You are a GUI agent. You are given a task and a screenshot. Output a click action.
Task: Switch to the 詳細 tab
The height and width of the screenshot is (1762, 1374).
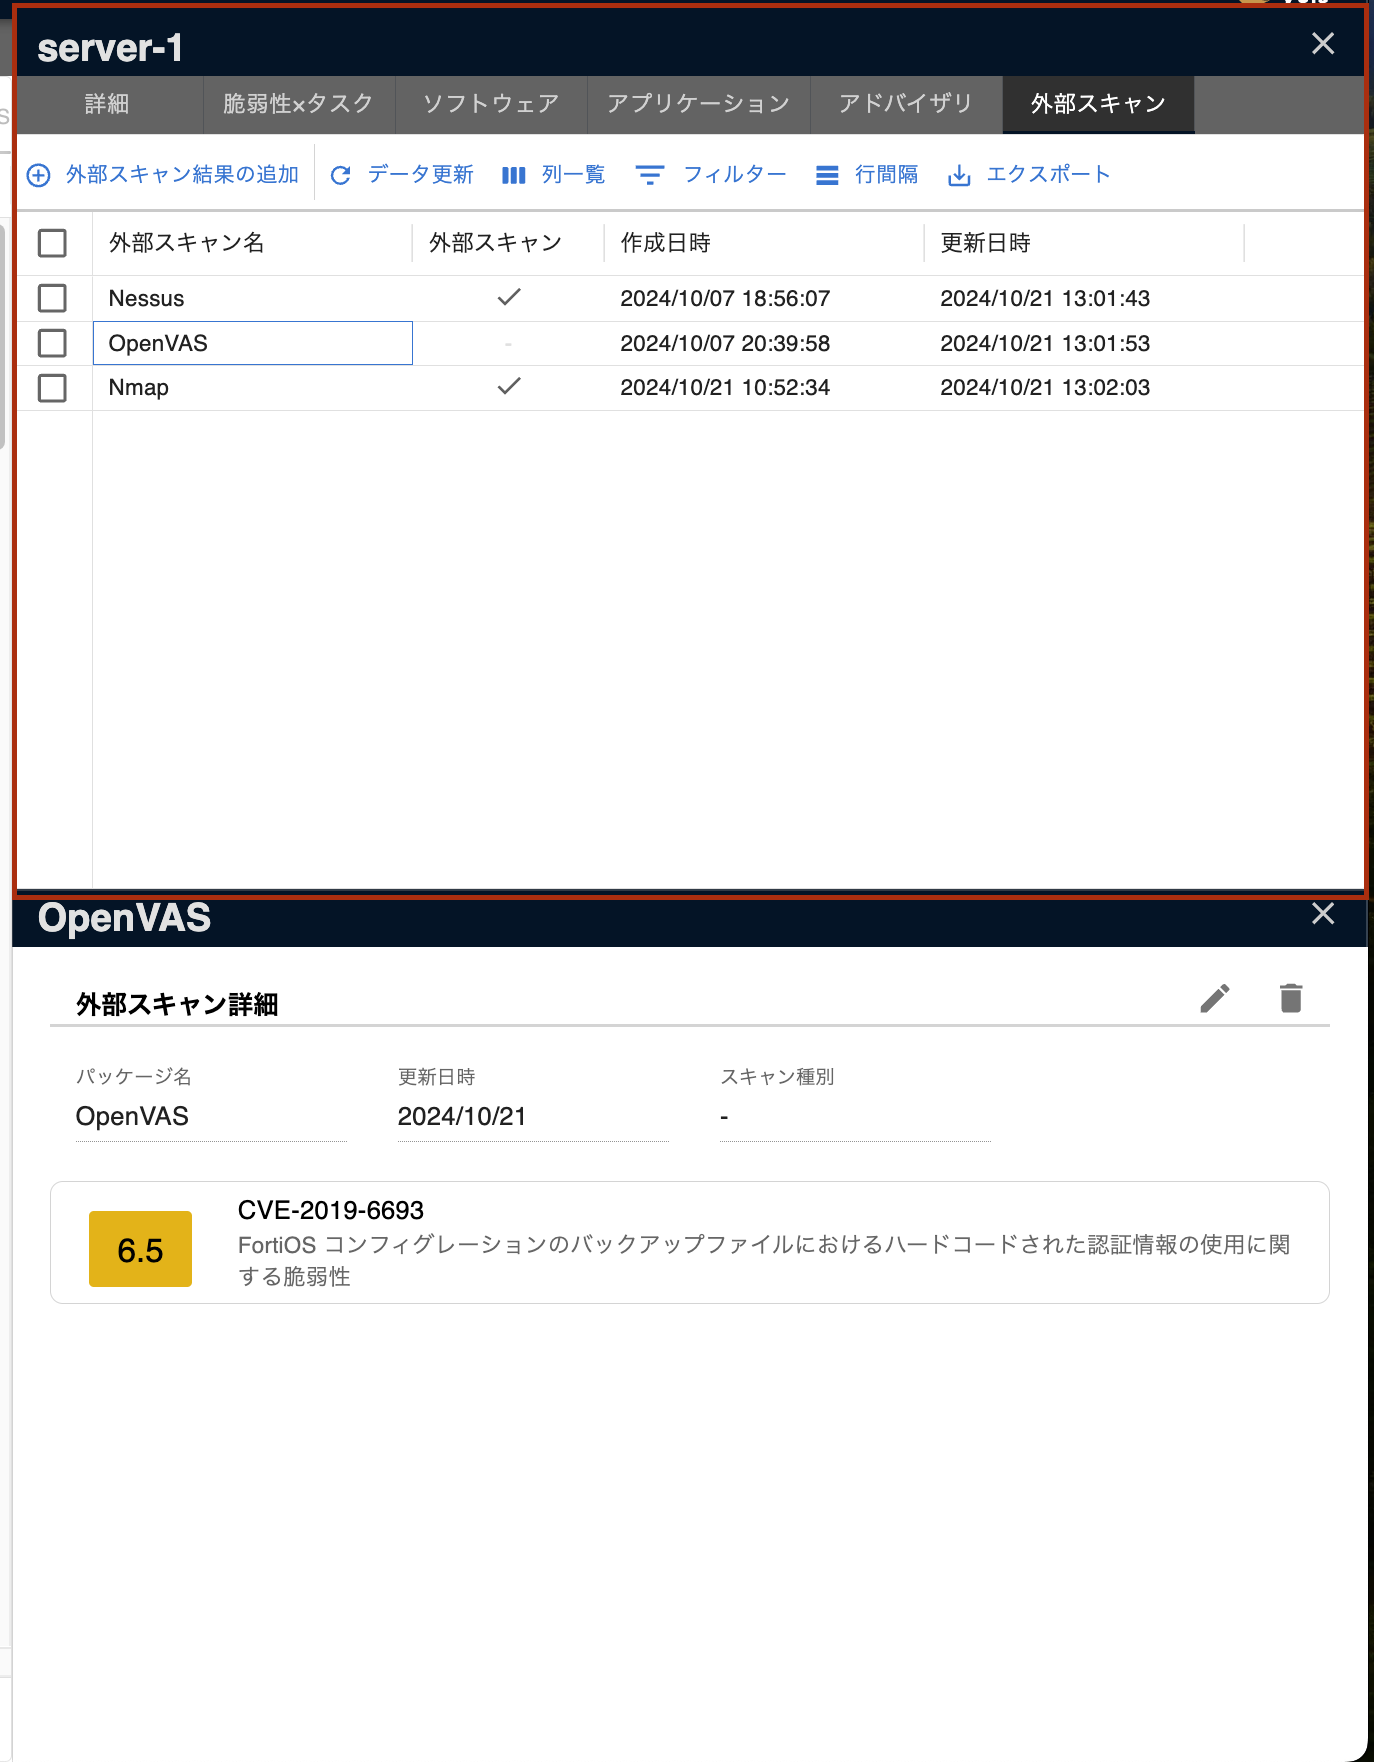[x=107, y=104]
